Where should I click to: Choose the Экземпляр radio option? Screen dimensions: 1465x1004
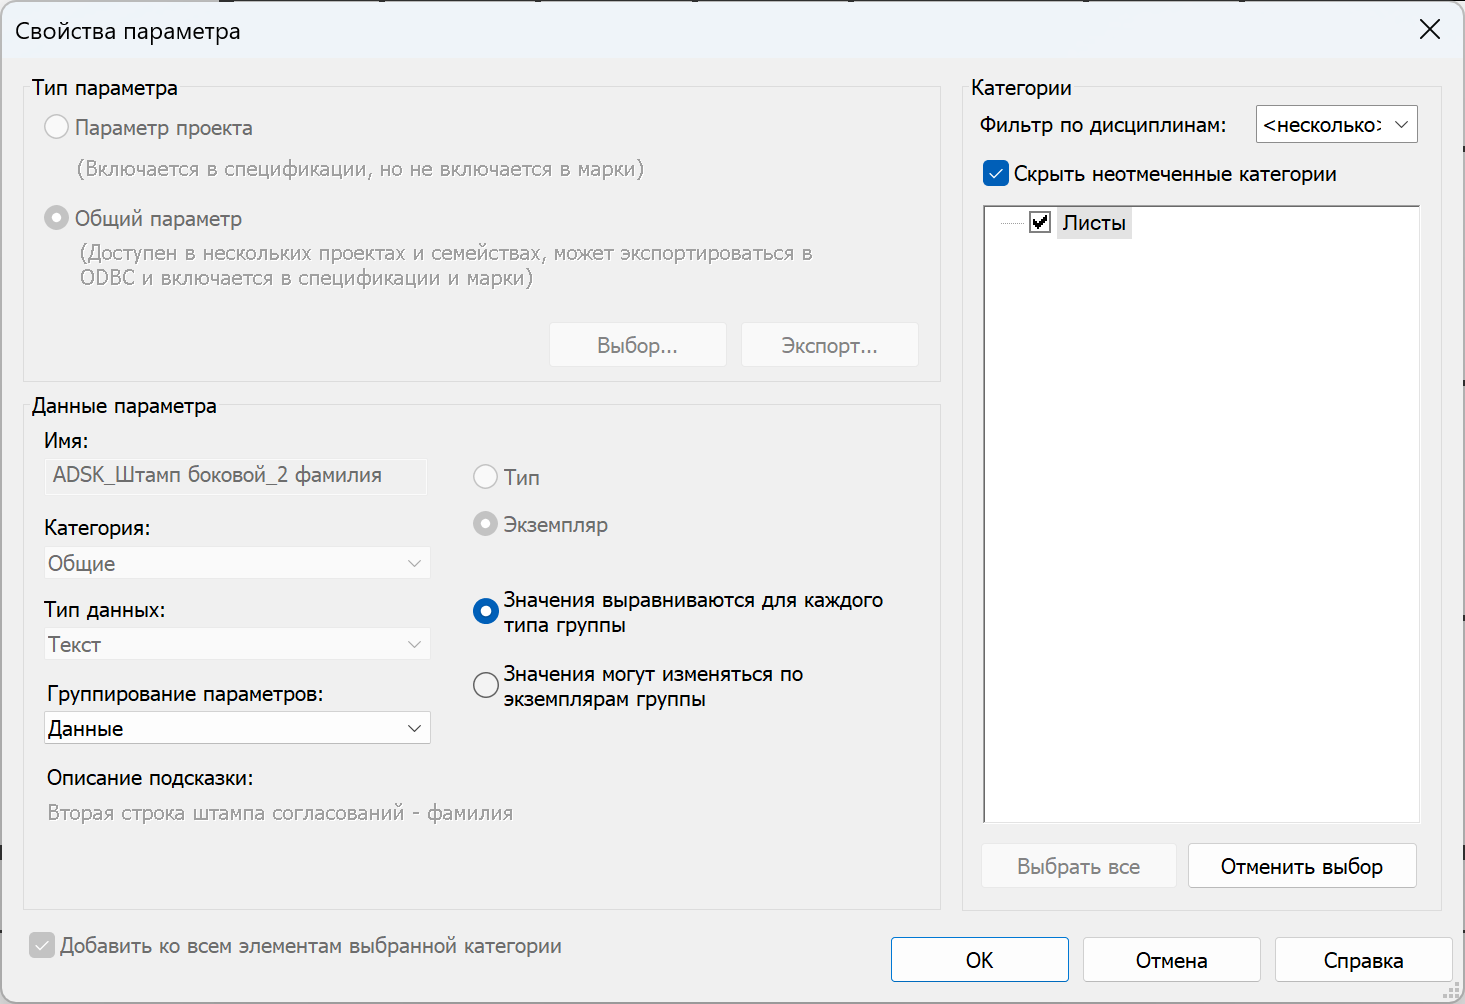pyautogui.click(x=486, y=525)
